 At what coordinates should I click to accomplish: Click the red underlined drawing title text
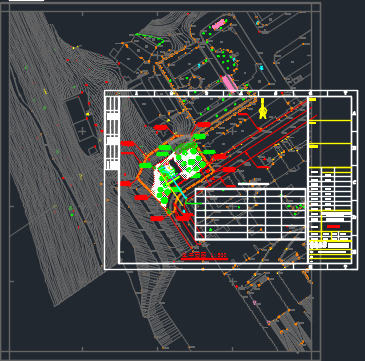[204, 256]
